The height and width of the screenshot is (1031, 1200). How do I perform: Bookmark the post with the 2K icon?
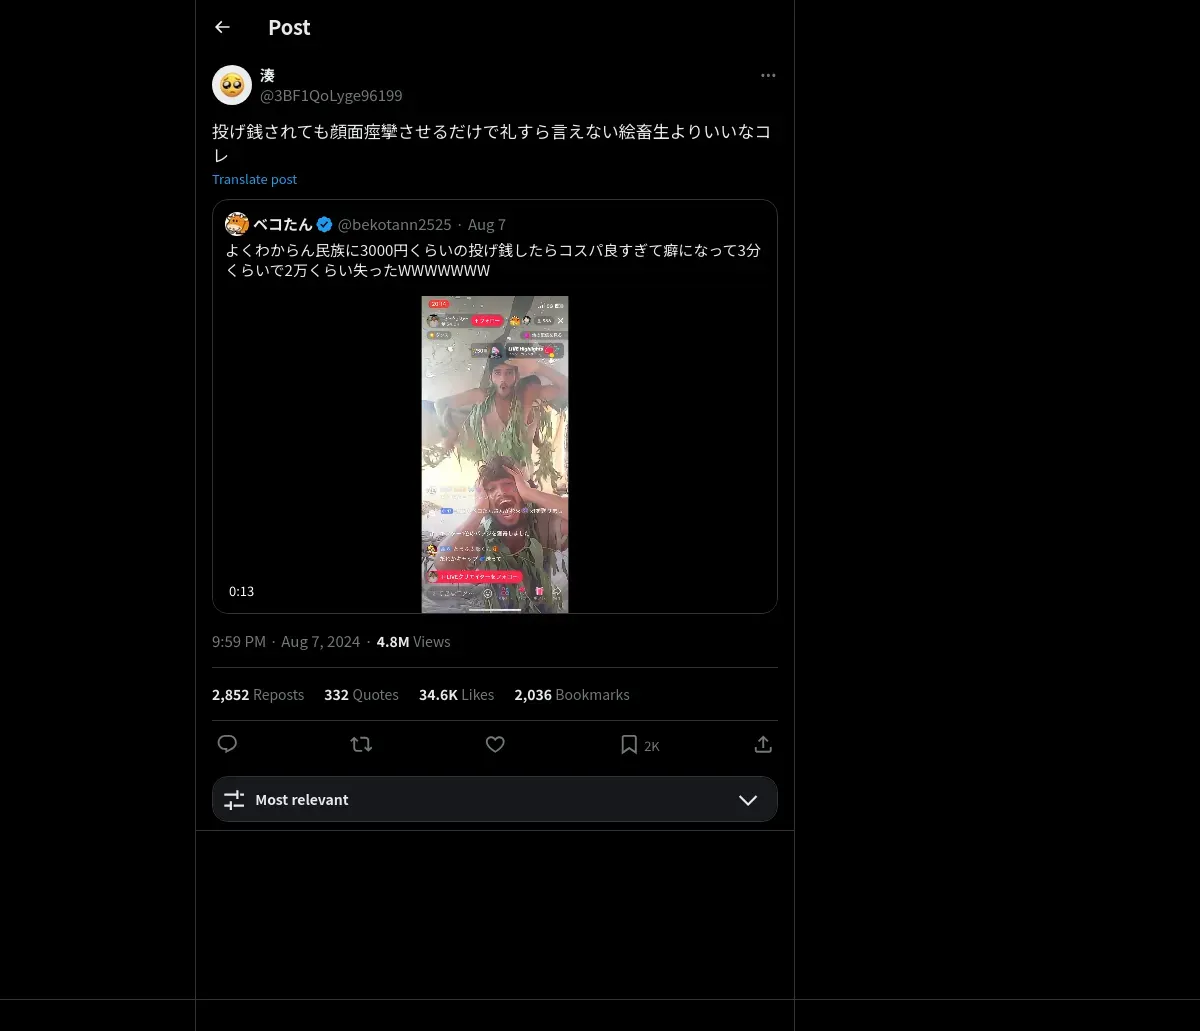click(639, 745)
